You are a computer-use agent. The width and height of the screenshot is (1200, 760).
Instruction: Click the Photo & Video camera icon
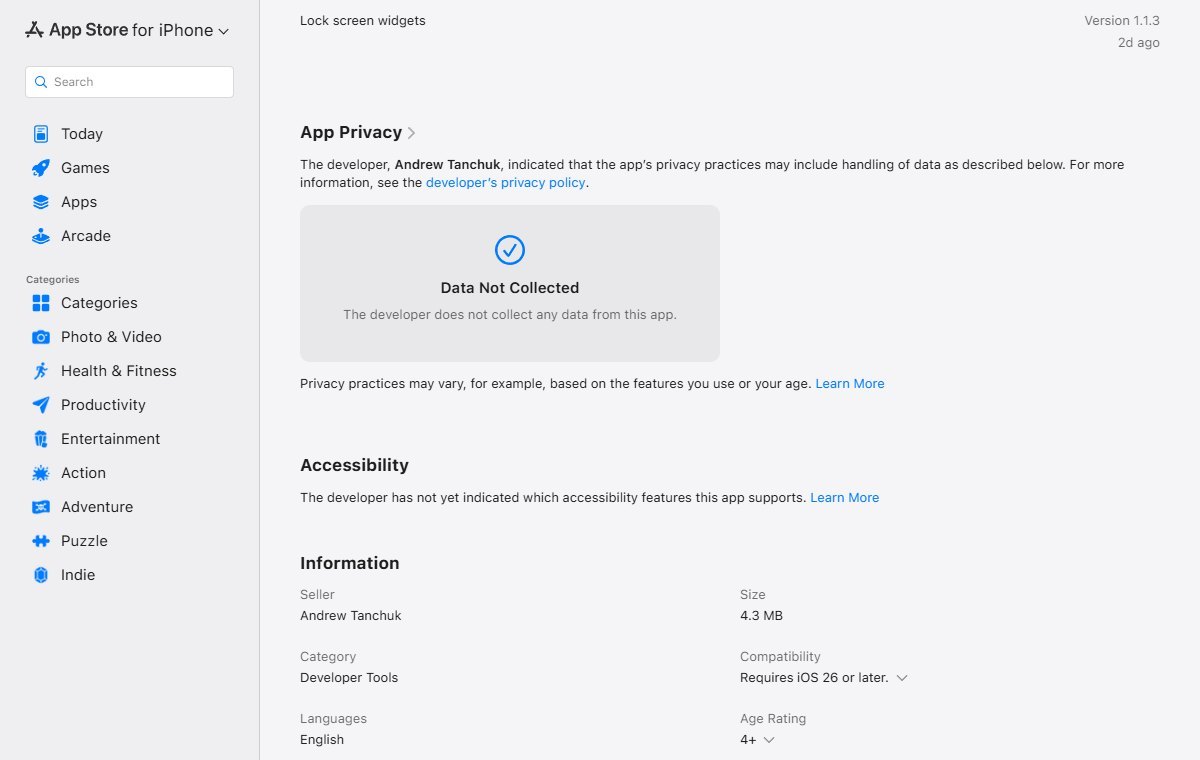41,337
